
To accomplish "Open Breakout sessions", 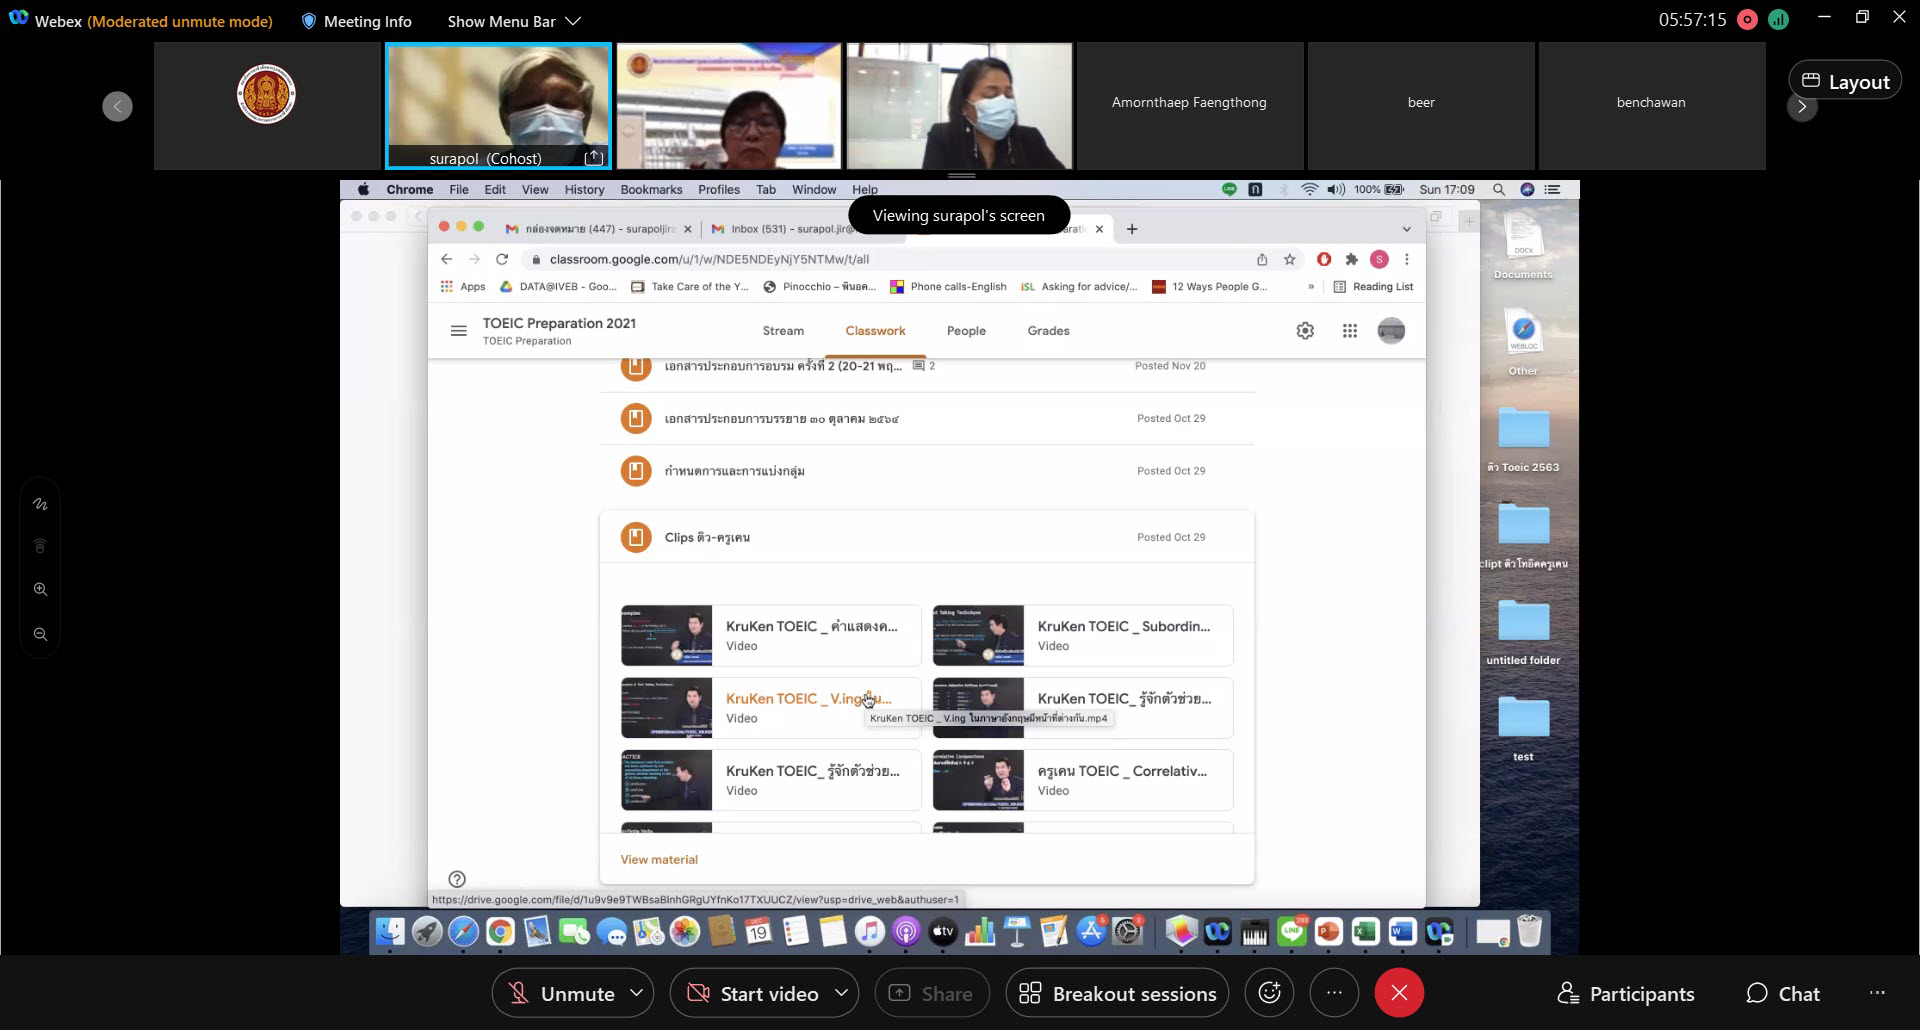I will 1117,993.
